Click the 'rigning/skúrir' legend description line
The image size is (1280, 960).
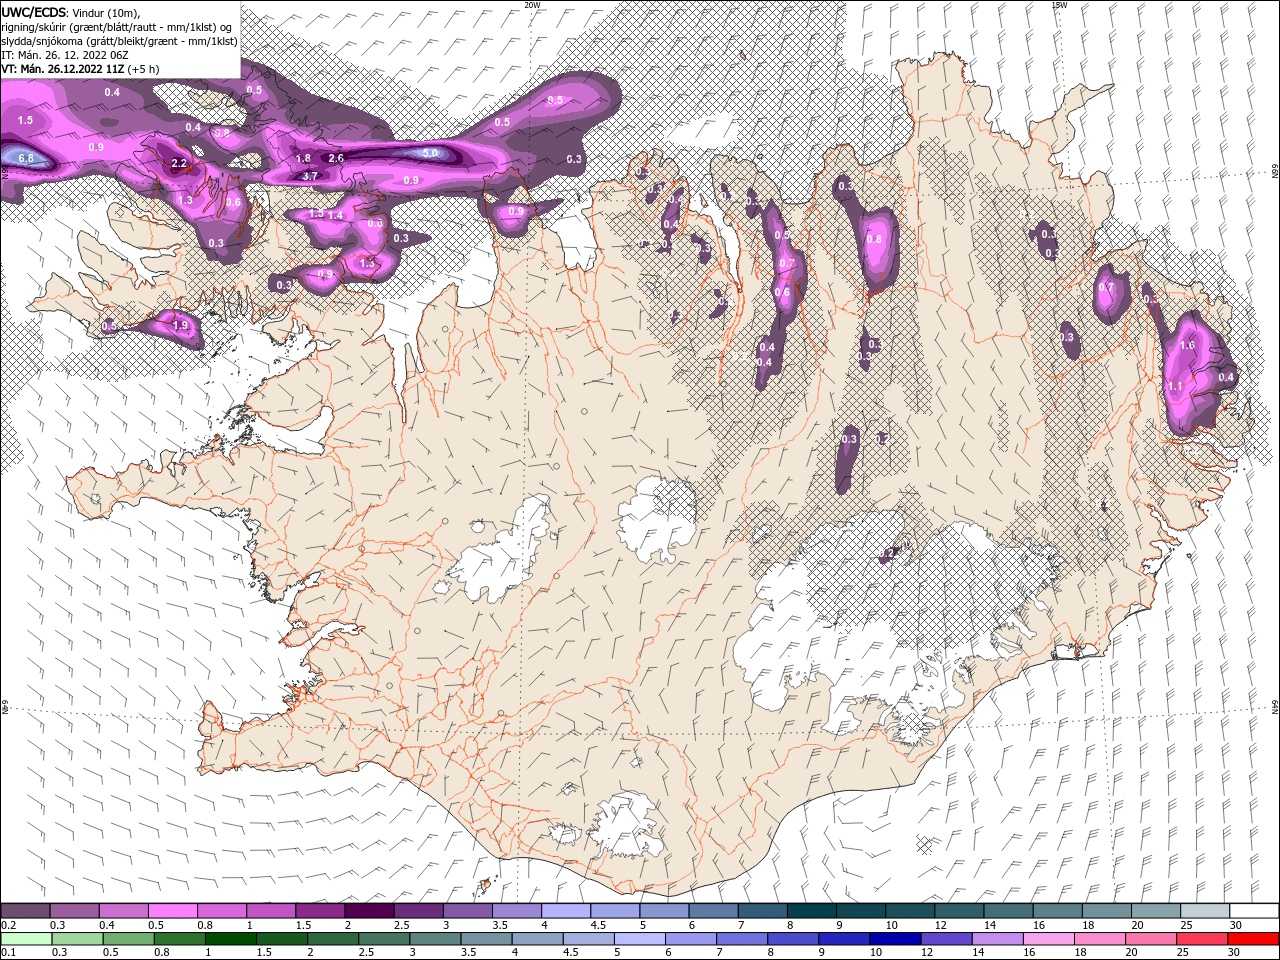pyautogui.click(x=117, y=27)
